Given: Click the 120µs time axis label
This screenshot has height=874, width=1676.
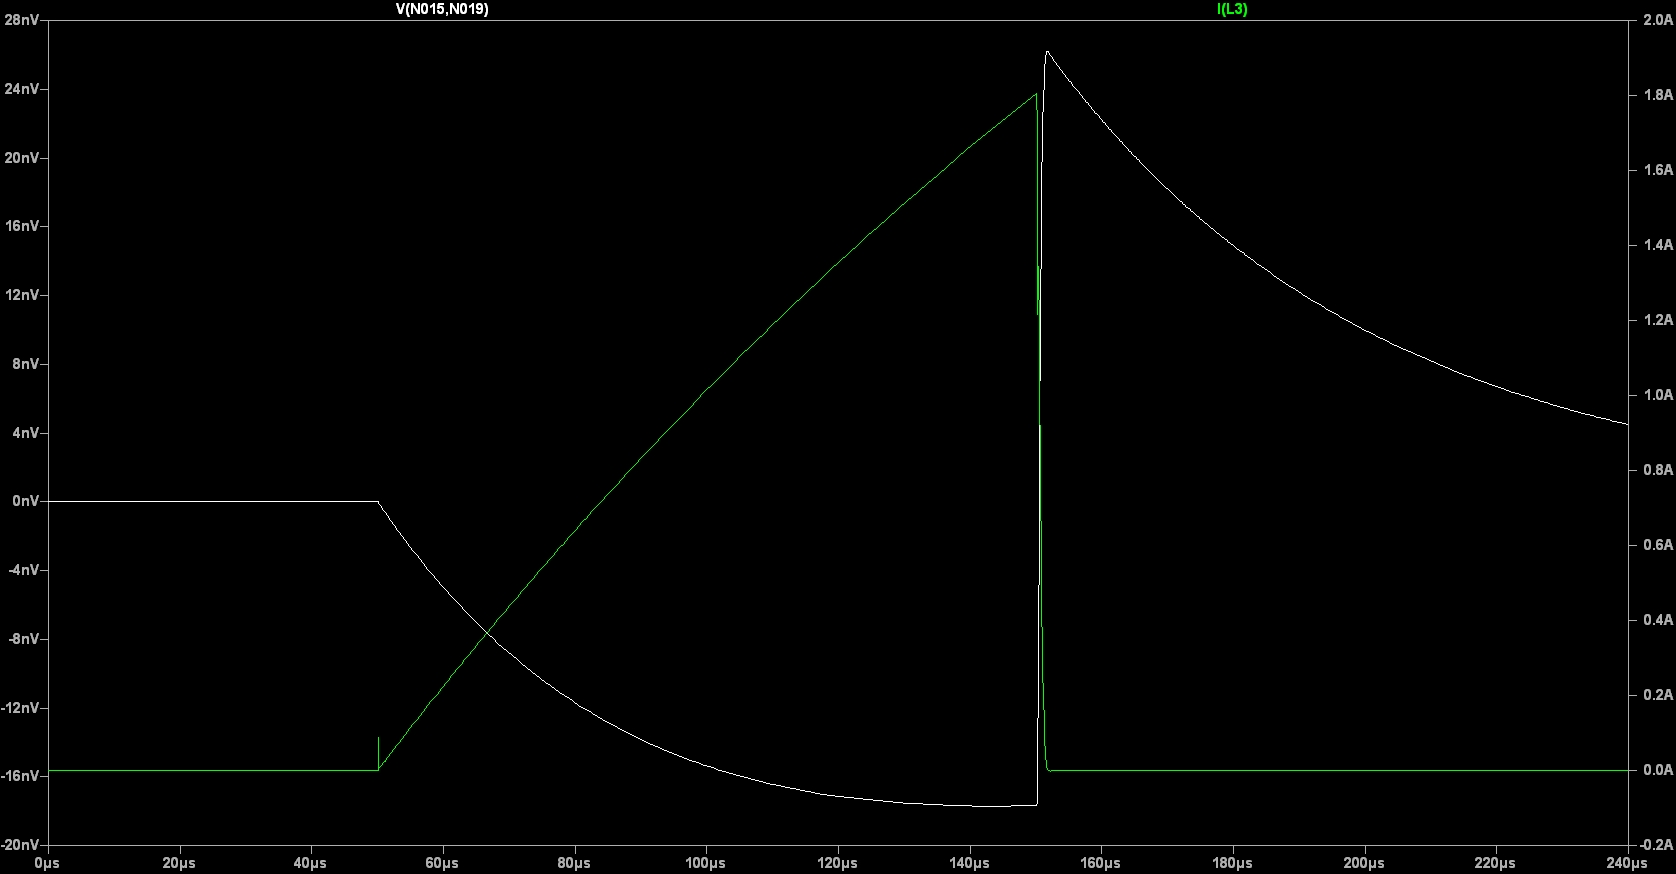Looking at the screenshot, I should [837, 863].
